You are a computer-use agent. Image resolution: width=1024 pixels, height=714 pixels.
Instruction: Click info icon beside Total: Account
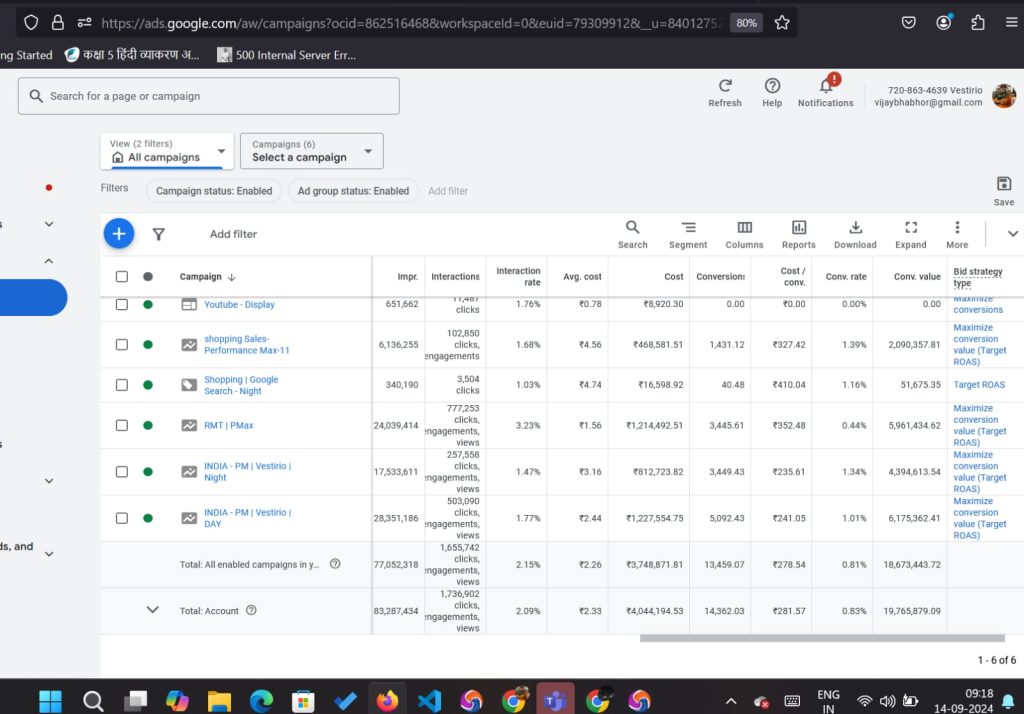[x=251, y=610]
